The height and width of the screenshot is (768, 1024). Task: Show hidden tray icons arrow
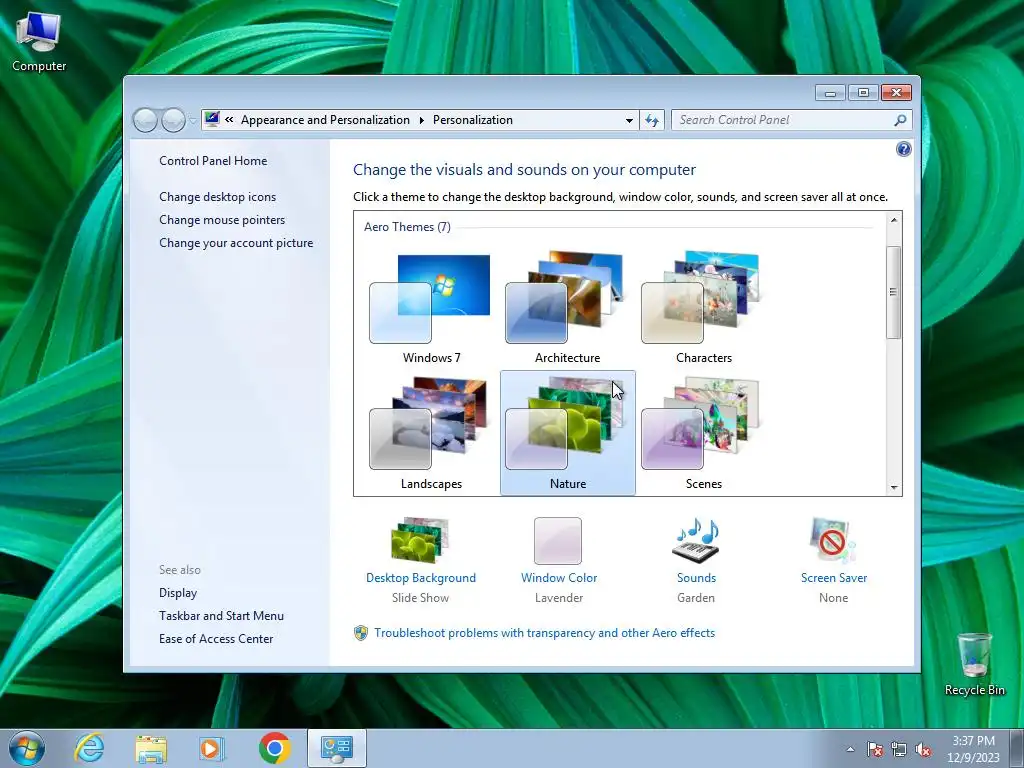coord(850,749)
